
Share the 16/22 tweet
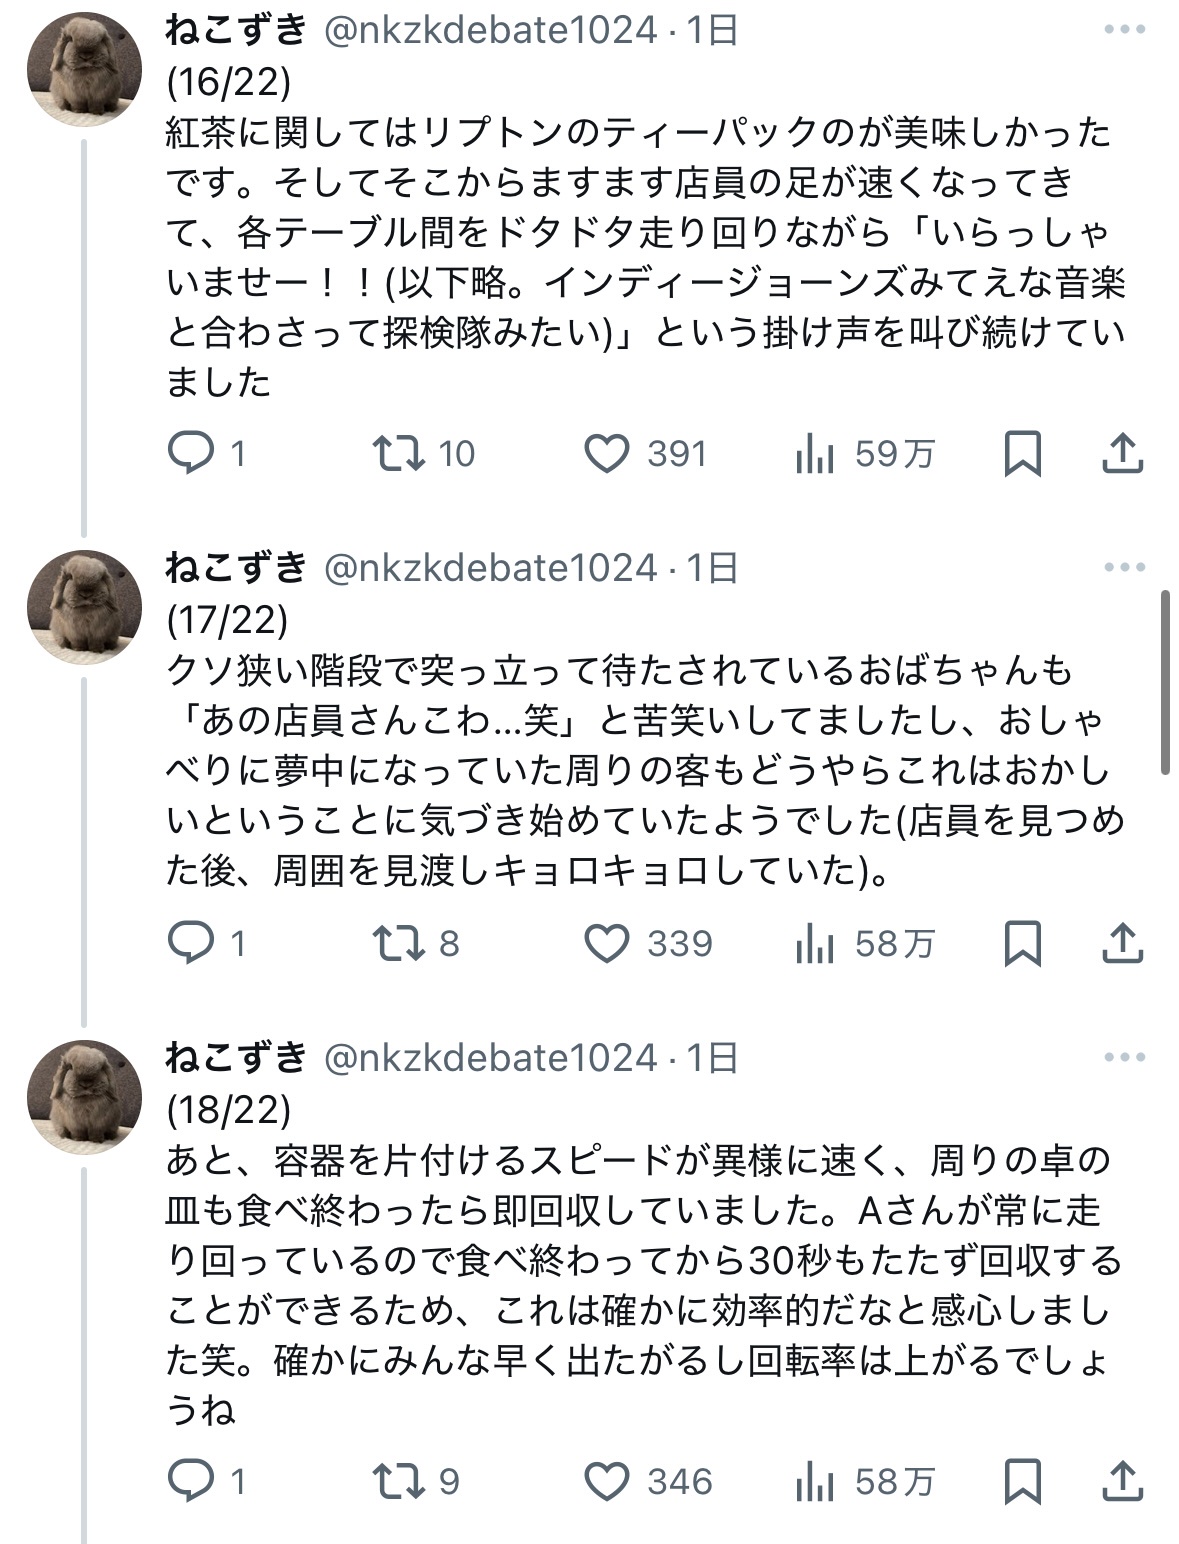[x=1122, y=453]
